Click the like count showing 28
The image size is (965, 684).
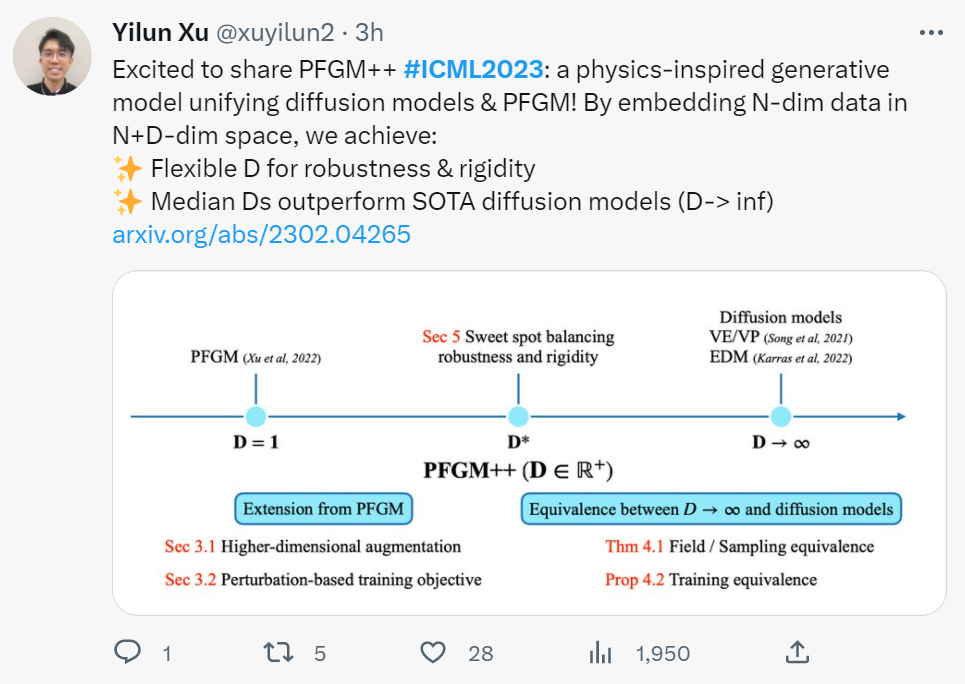(481, 653)
